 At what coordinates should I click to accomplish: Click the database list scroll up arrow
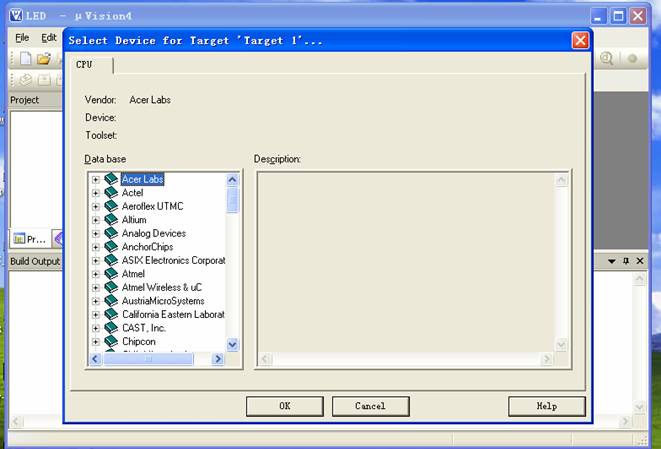tap(232, 180)
